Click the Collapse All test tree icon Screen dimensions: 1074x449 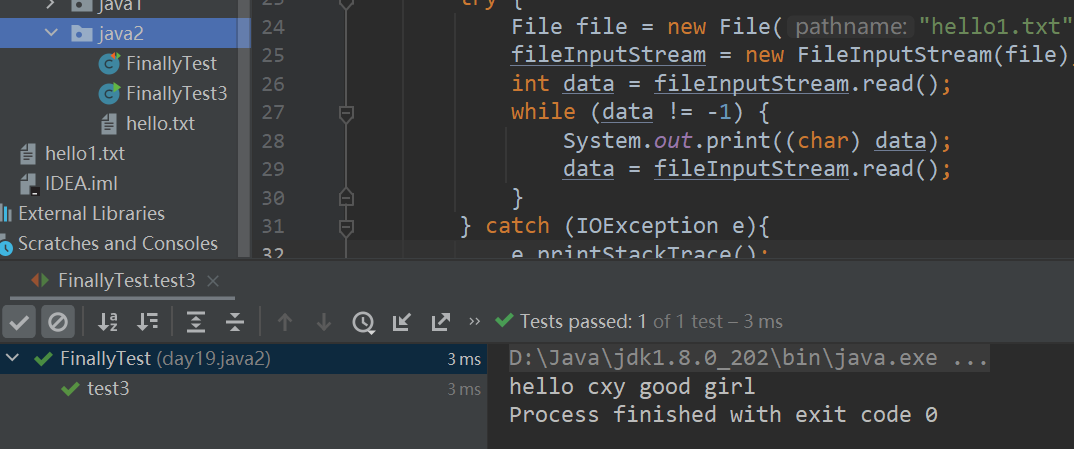(x=235, y=321)
